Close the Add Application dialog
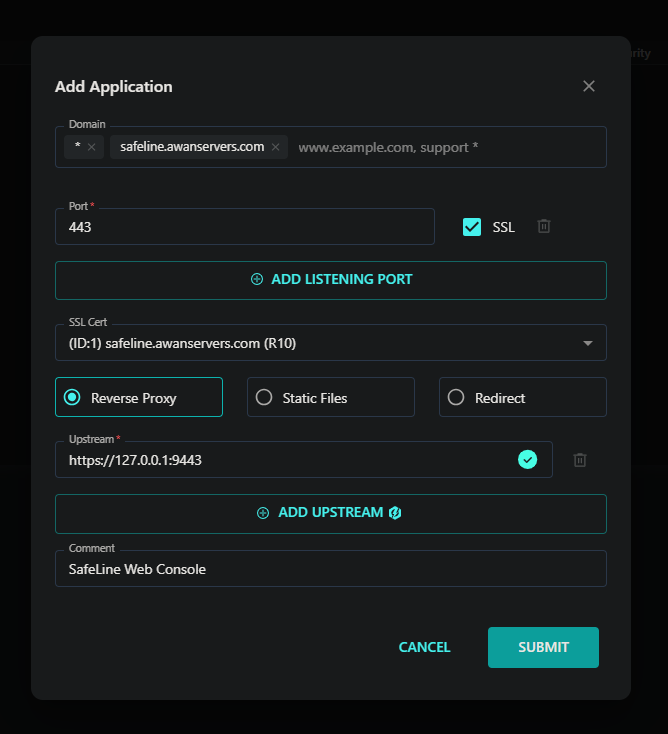Viewport: 668px width, 734px height. tap(588, 86)
